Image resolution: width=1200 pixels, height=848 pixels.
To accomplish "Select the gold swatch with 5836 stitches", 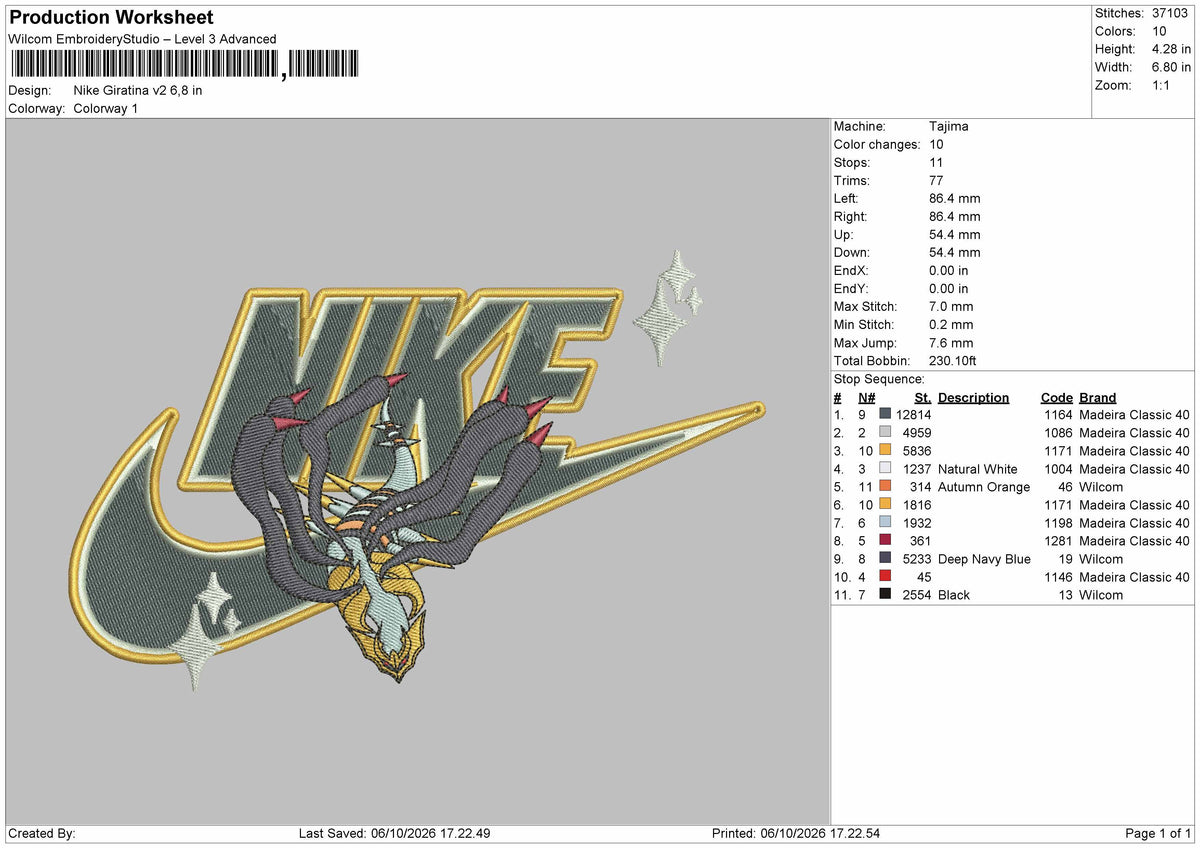I will [x=885, y=450].
